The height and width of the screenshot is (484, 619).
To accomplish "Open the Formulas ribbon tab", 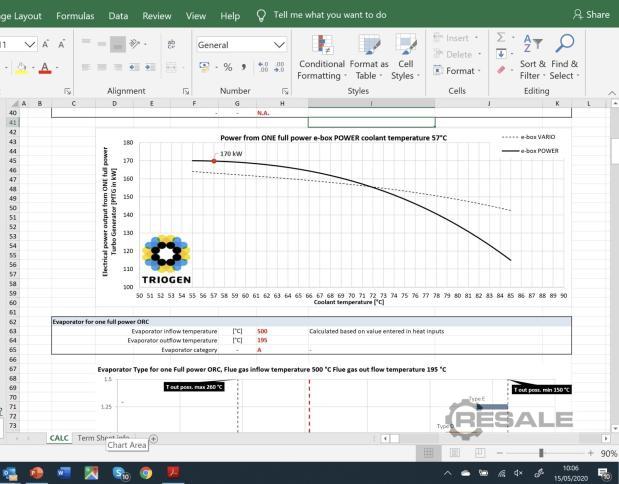I will pos(75,15).
